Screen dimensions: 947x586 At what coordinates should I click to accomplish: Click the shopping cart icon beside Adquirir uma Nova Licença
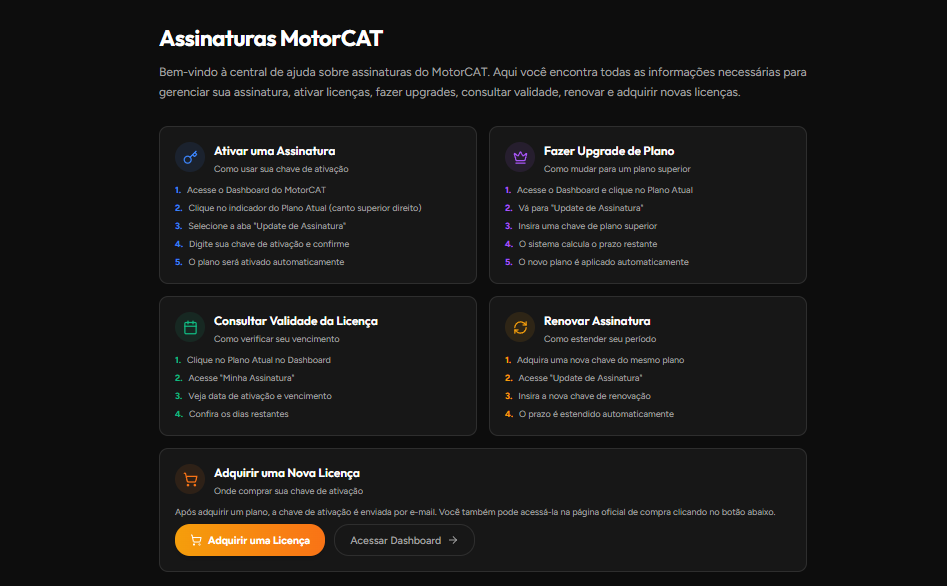click(190, 480)
